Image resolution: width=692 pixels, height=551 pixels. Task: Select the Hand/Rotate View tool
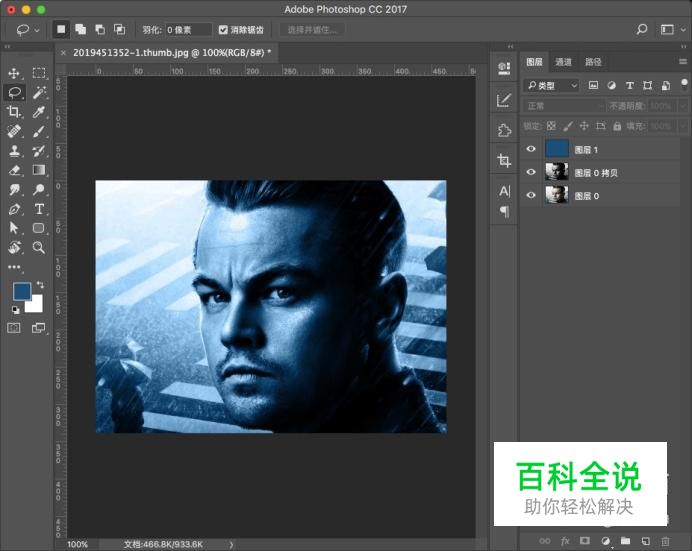(14, 247)
